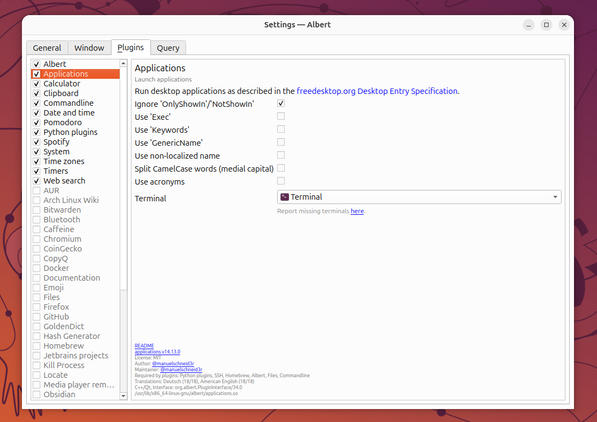Enable the Use 'Exec' checkbox
Image resolution: width=597 pixels, height=422 pixels.
pos(281,116)
